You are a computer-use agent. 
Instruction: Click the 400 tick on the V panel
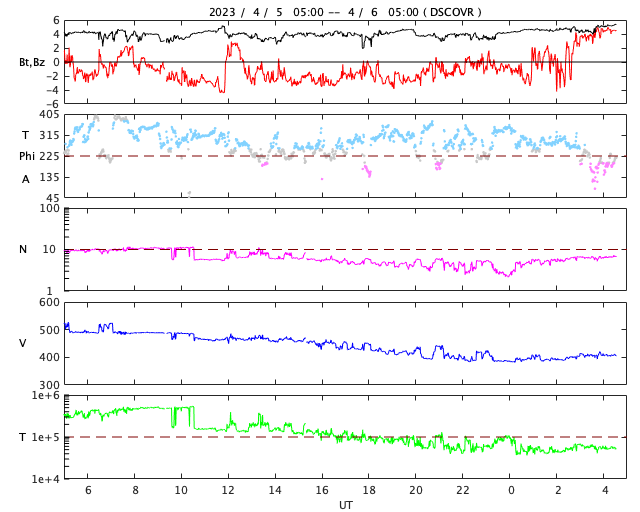point(49,357)
